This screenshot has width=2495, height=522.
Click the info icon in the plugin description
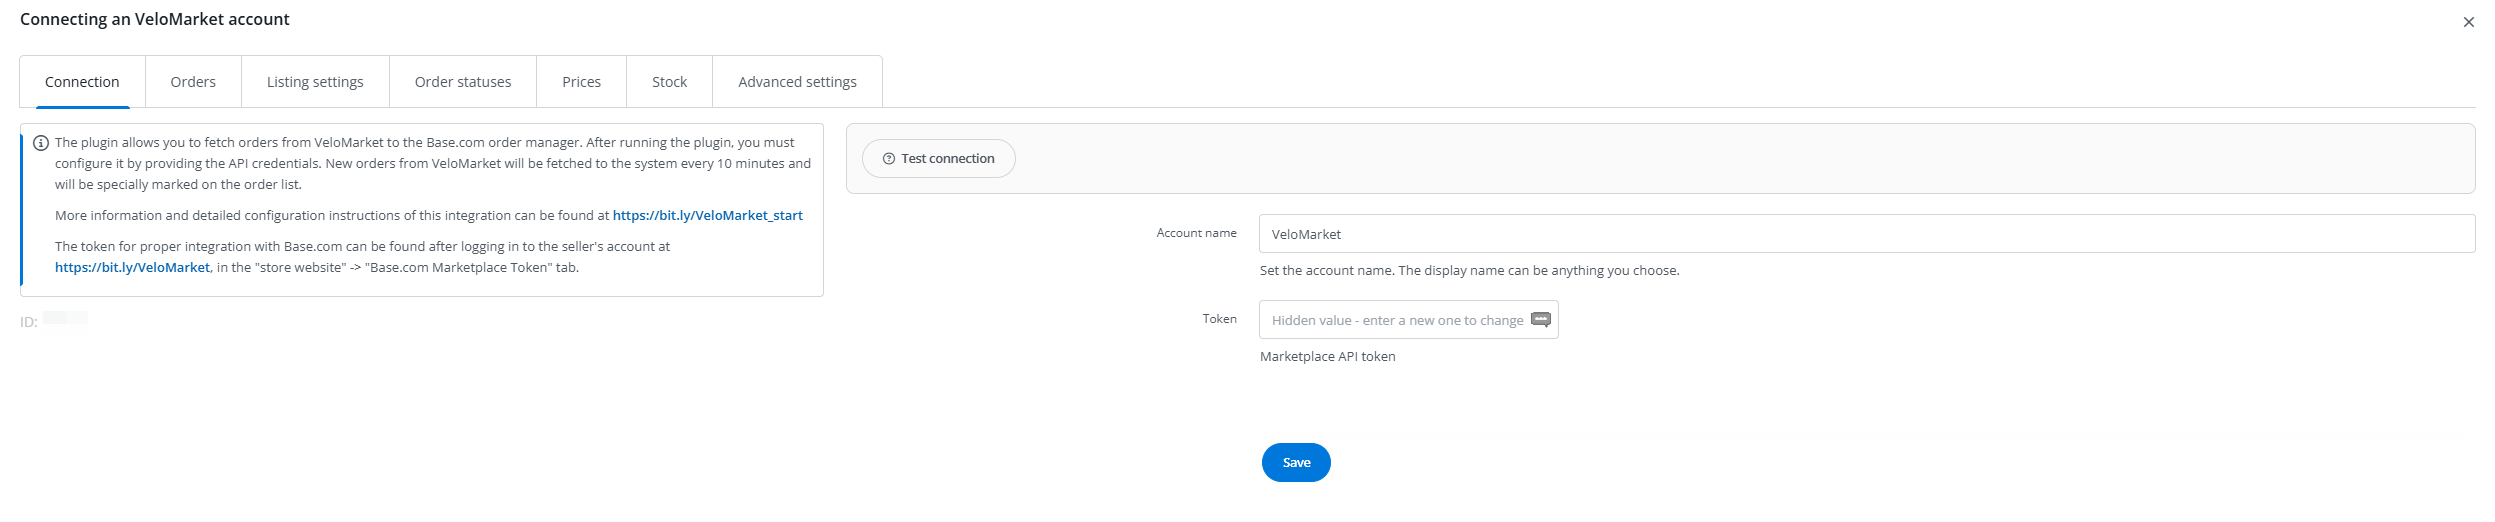(x=41, y=143)
